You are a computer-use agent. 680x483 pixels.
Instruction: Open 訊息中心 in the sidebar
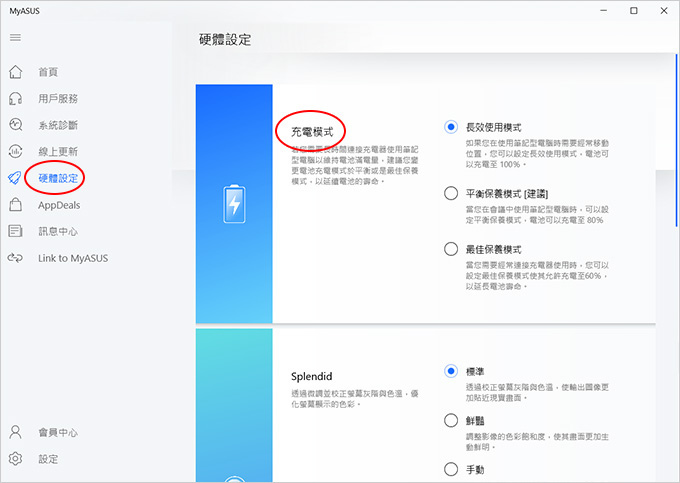[x=58, y=231]
